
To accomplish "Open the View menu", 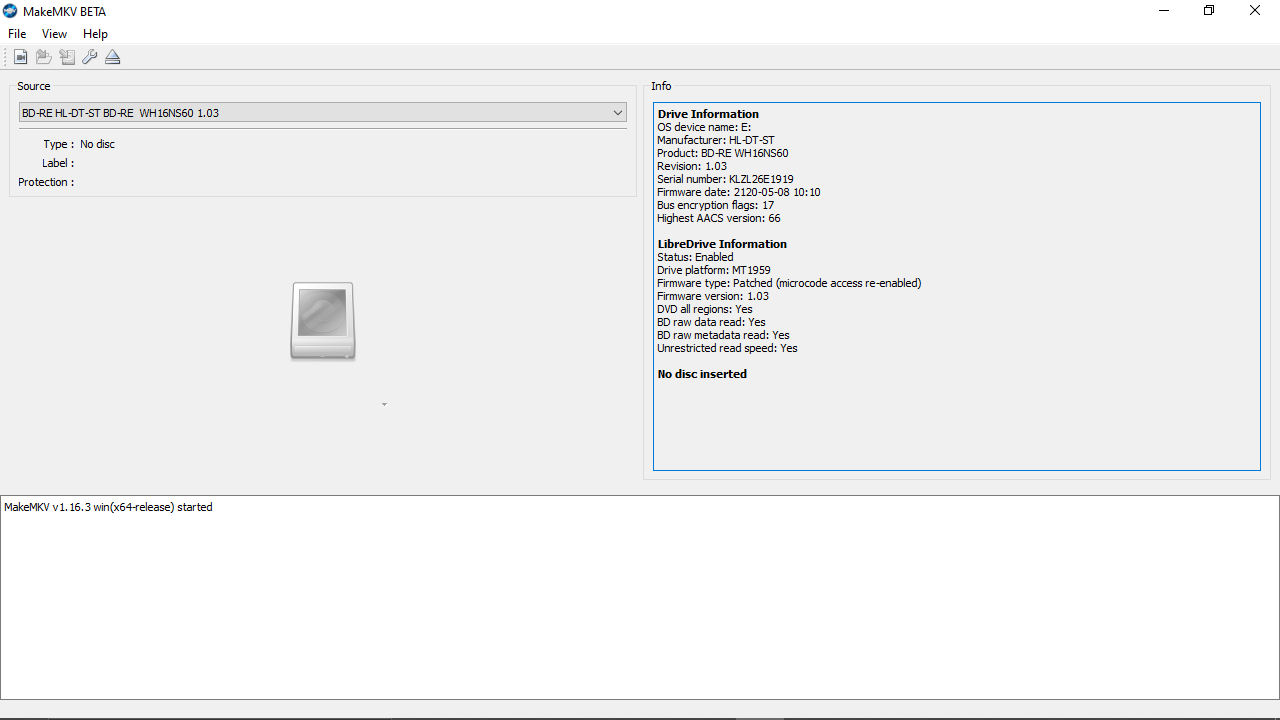I will tap(54, 34).
